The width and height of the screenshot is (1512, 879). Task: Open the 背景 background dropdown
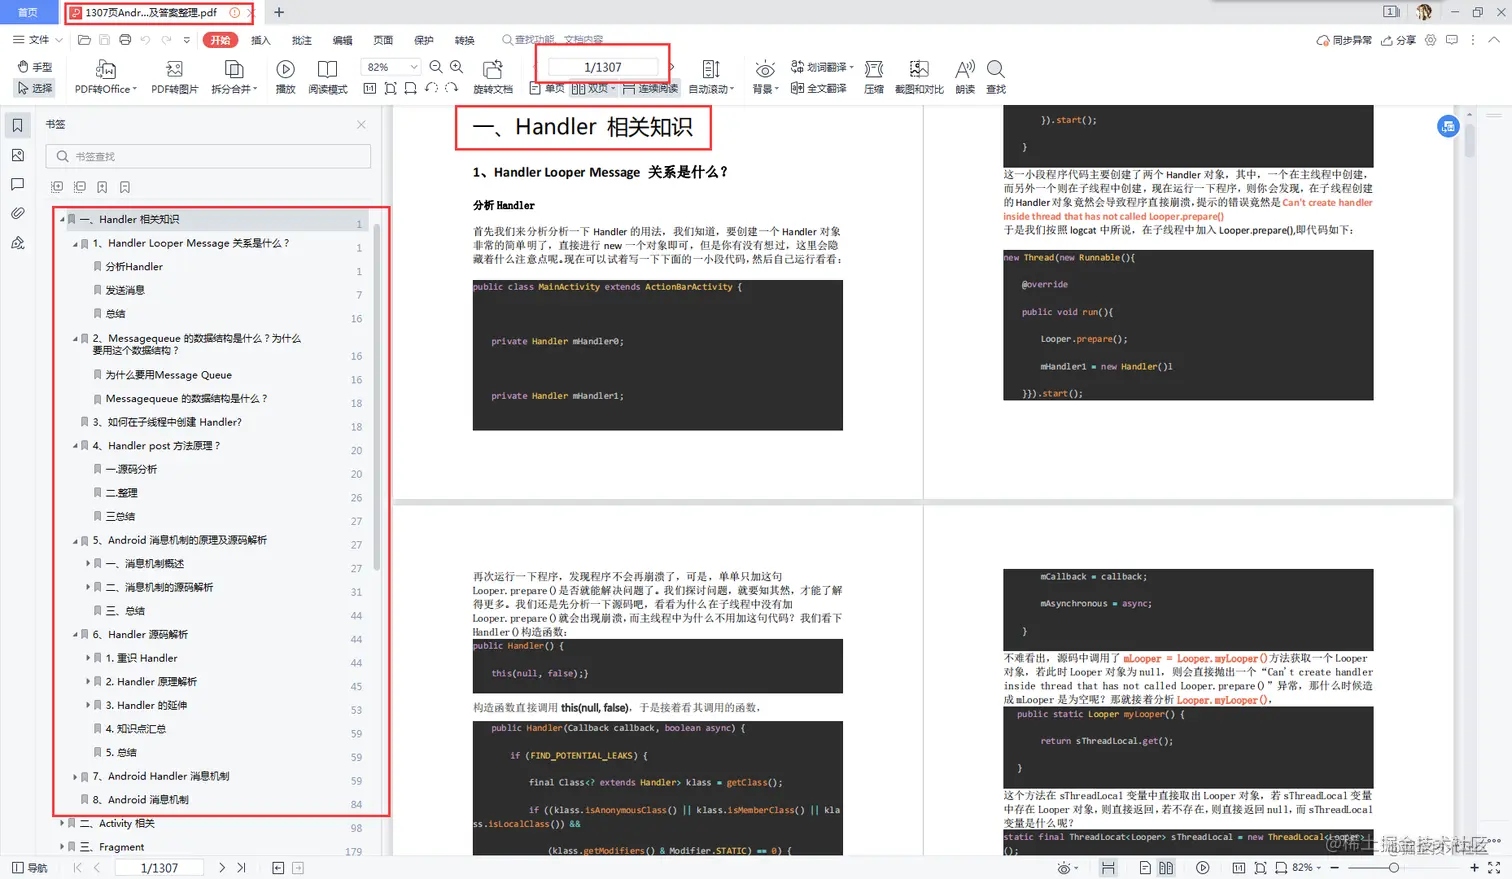[x=765, y=77]
